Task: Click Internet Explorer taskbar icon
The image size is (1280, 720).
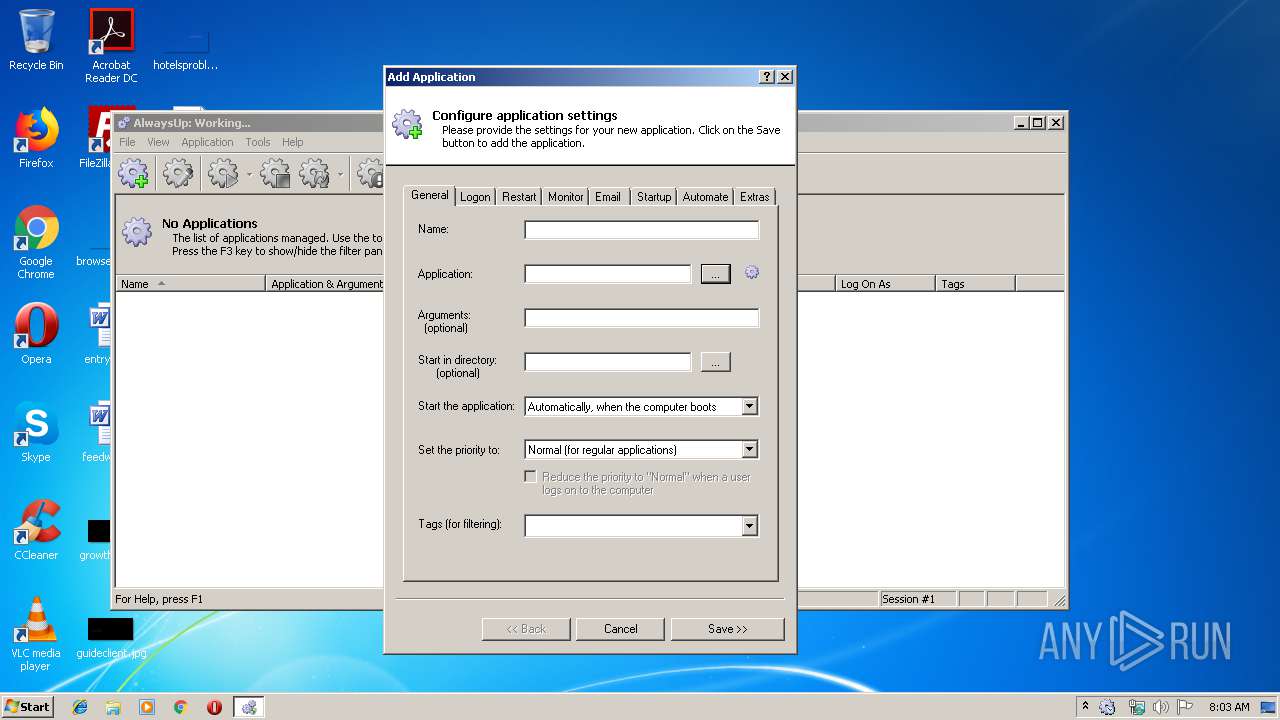Action: (80, 707)
